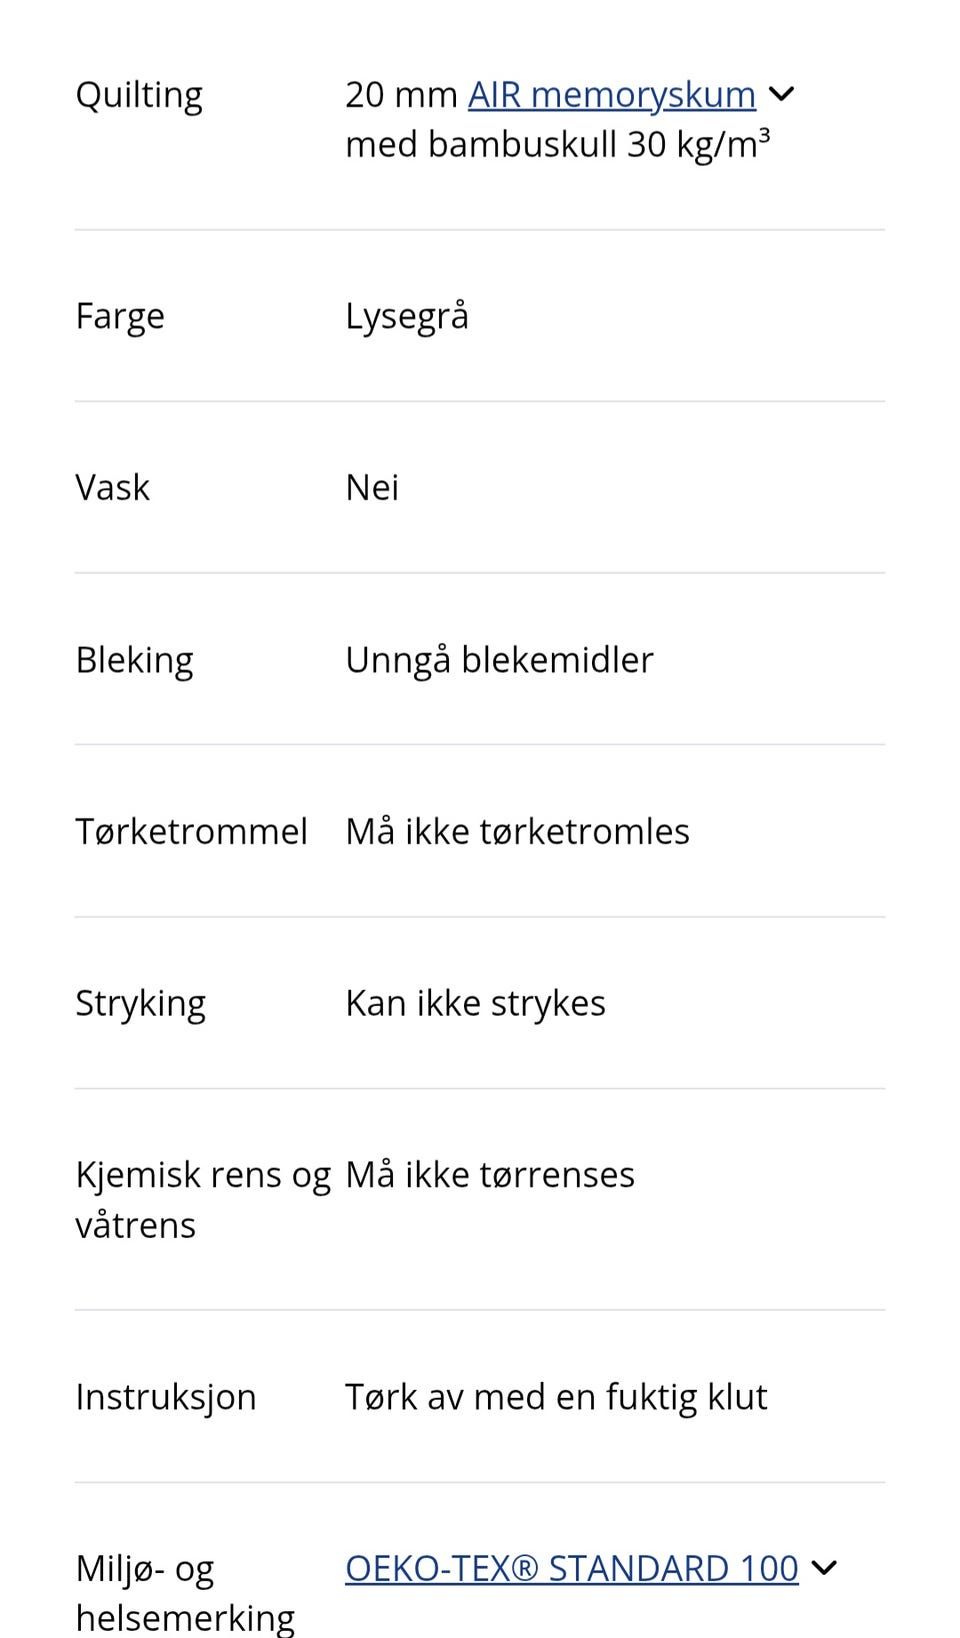Select the 'Nei' wash value
960x1638 pixels.
[x=372, y=488]
